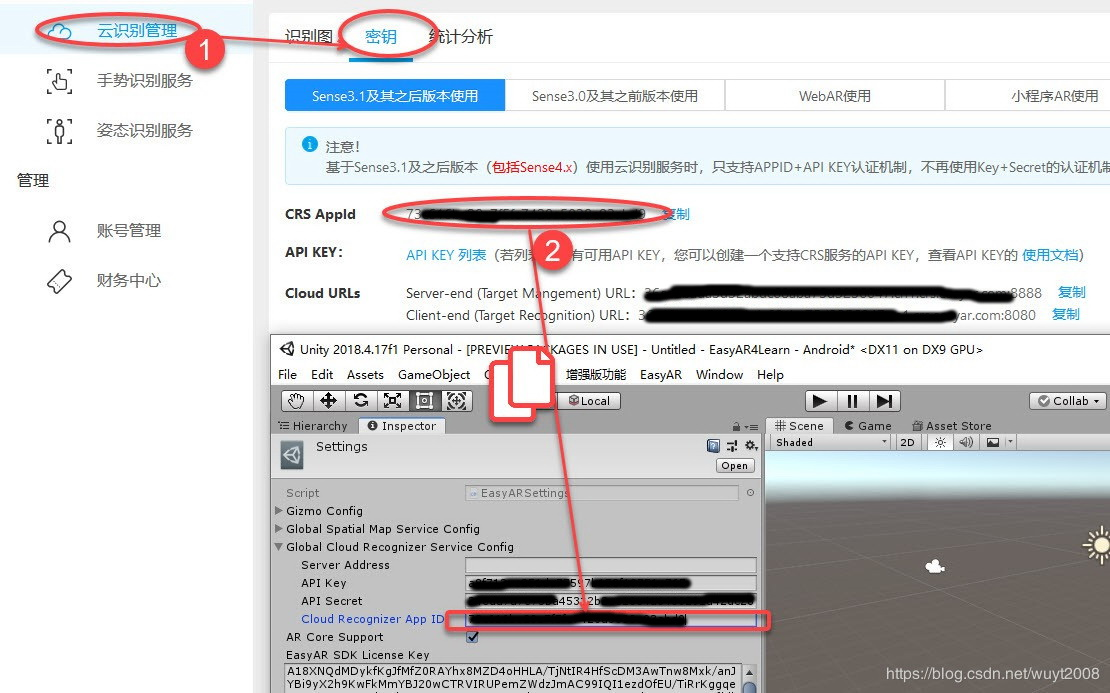This screenshot has height=693, width=1110.
Task: Switch to the Hierarchy tab
Action: 313,426
